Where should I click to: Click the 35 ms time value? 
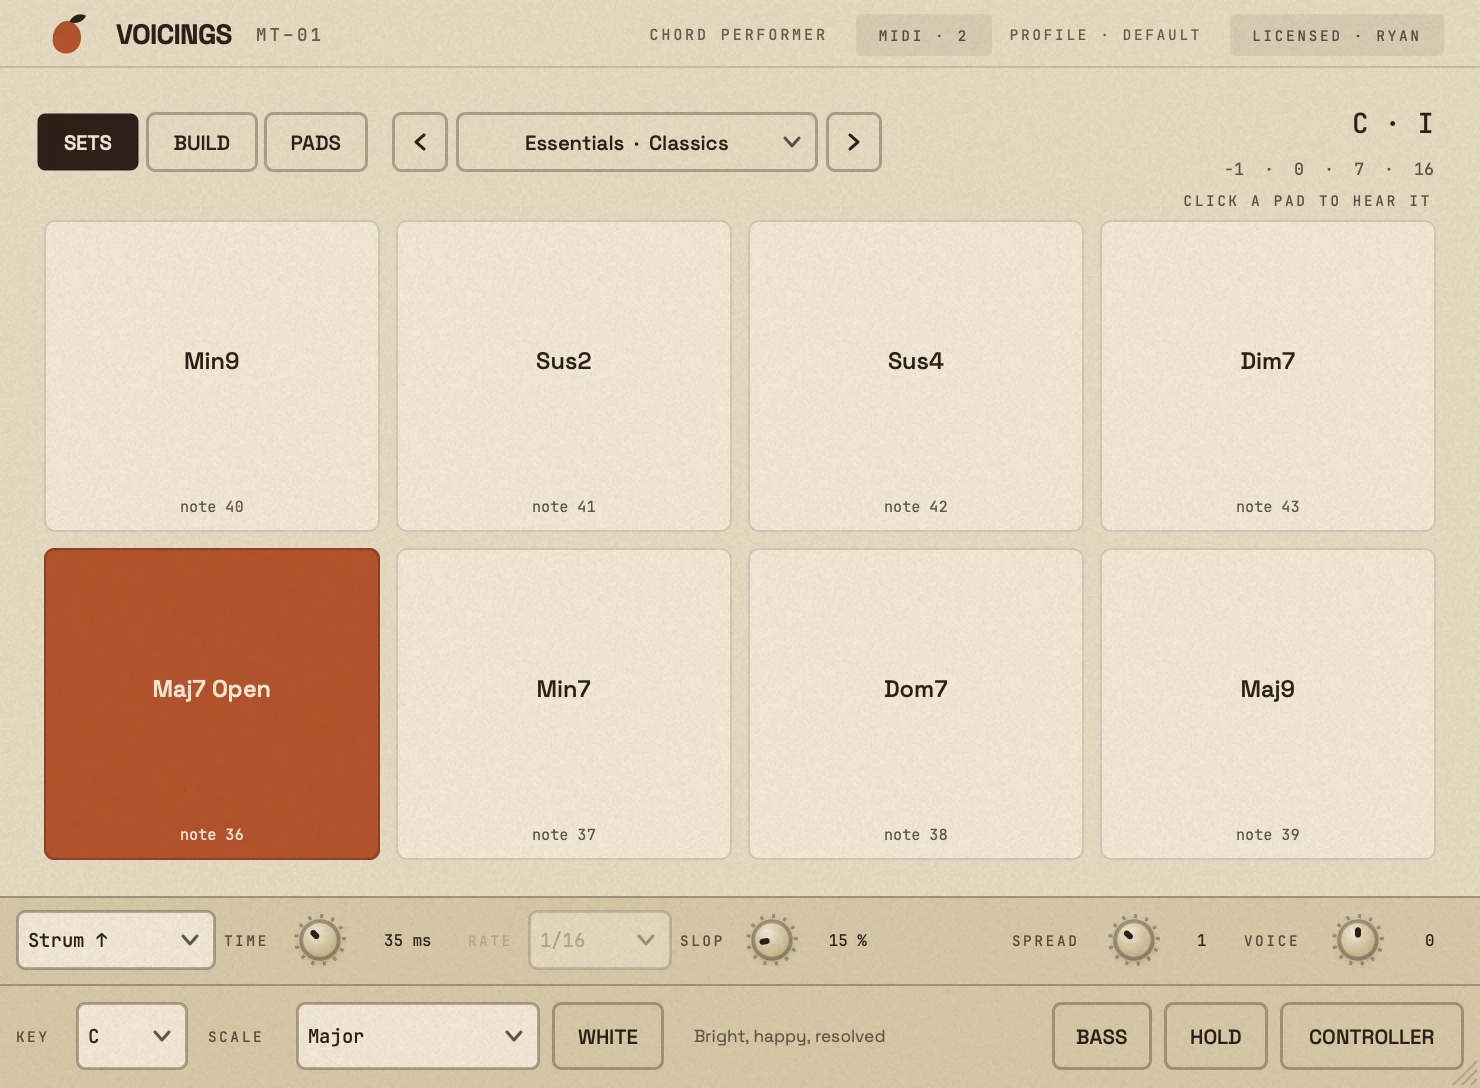(408, 940)
